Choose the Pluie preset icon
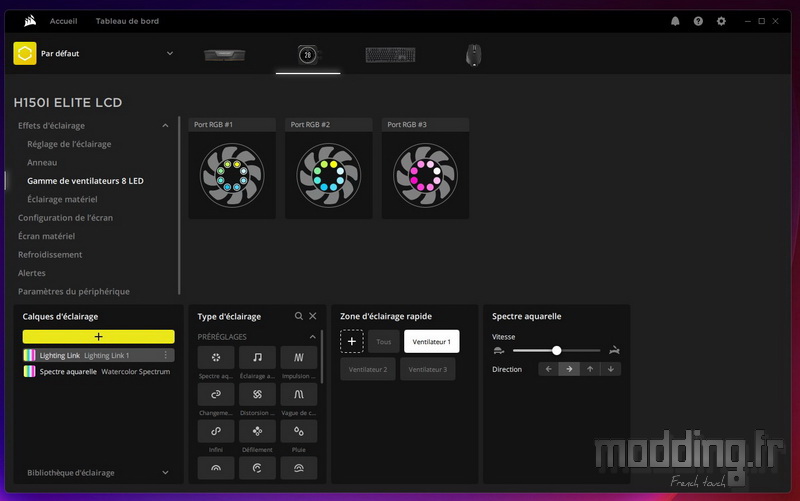 coord(298,431)
